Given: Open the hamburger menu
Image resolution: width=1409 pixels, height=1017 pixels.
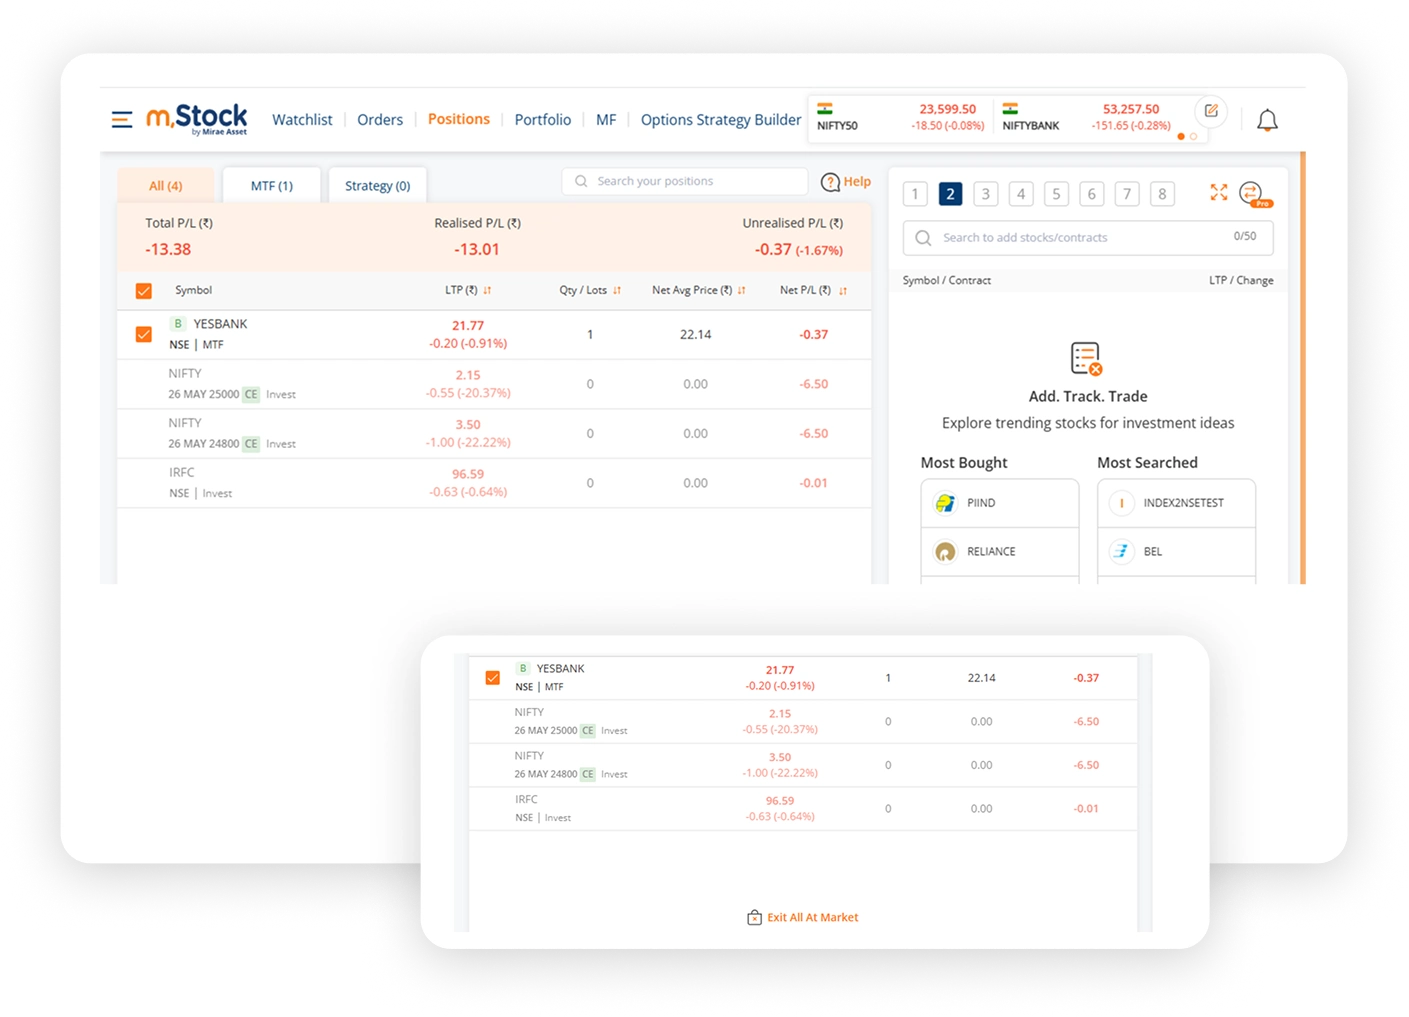Looking at the screenshot, I should point(122,120).
